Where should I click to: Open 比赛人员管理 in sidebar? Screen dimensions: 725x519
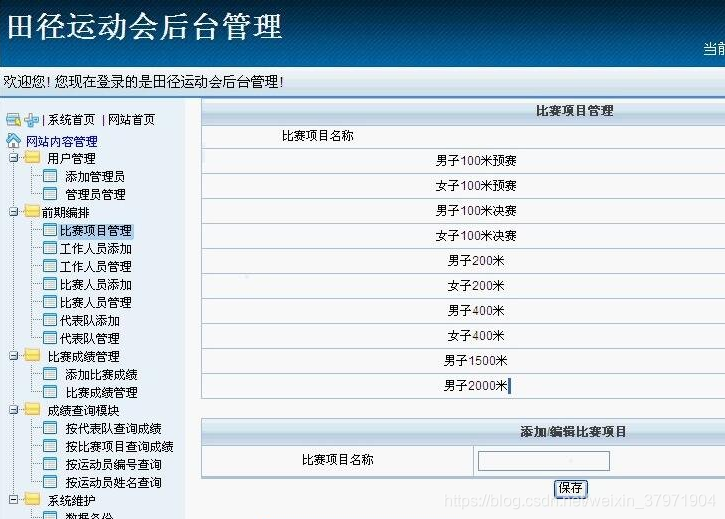tap(96, 303)
